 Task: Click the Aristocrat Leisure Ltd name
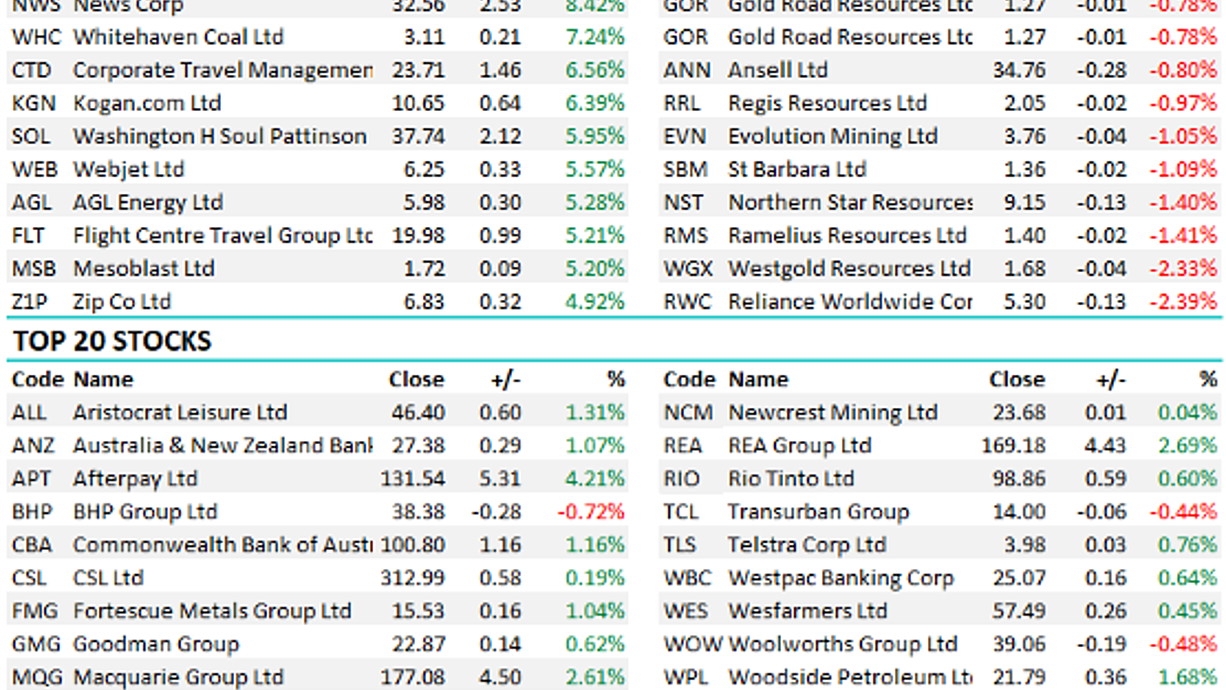(x=180, y=412)
